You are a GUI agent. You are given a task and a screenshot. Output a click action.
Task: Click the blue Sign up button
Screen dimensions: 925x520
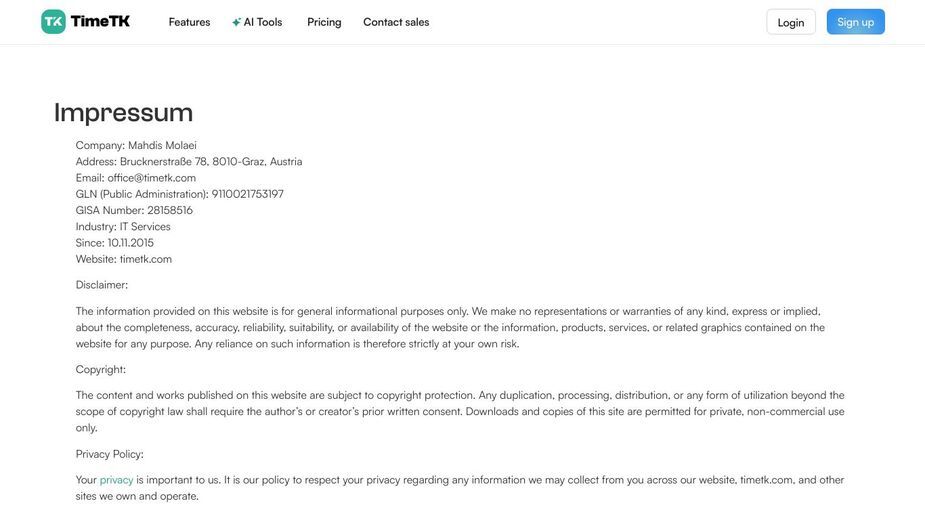pyautogui.click(x=855, y=22)
